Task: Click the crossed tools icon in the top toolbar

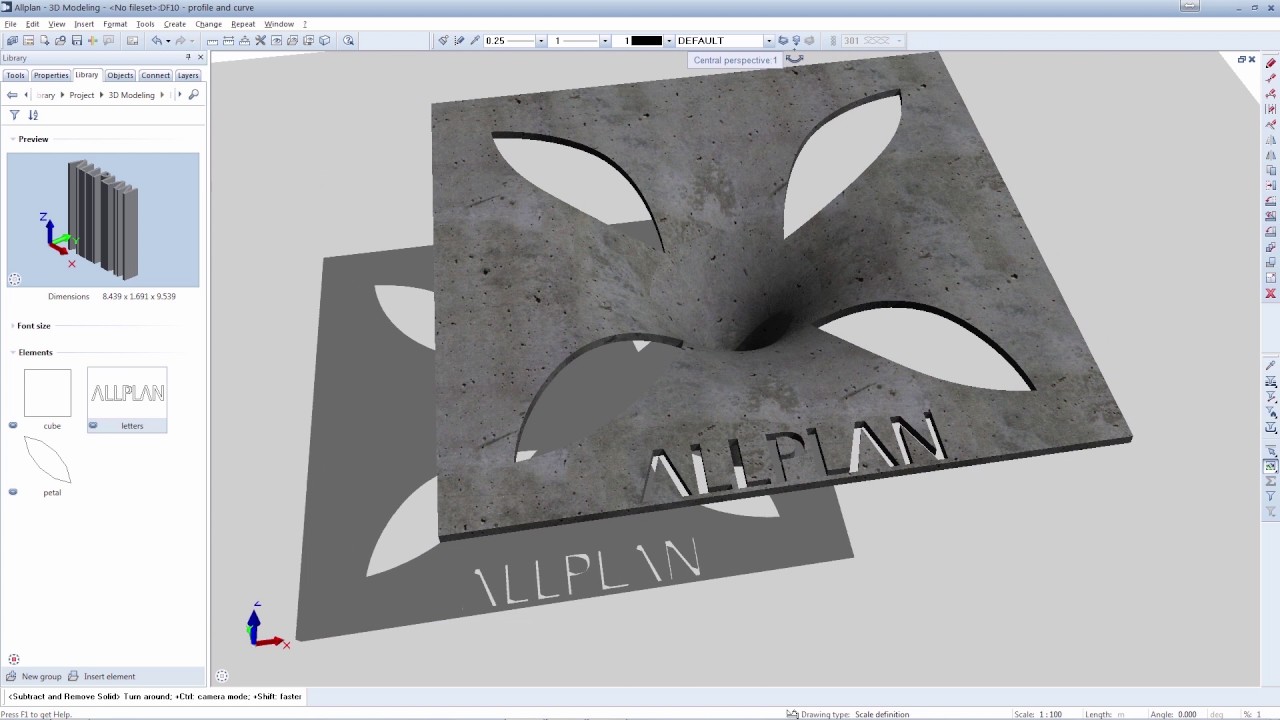Action: (260, 41)
